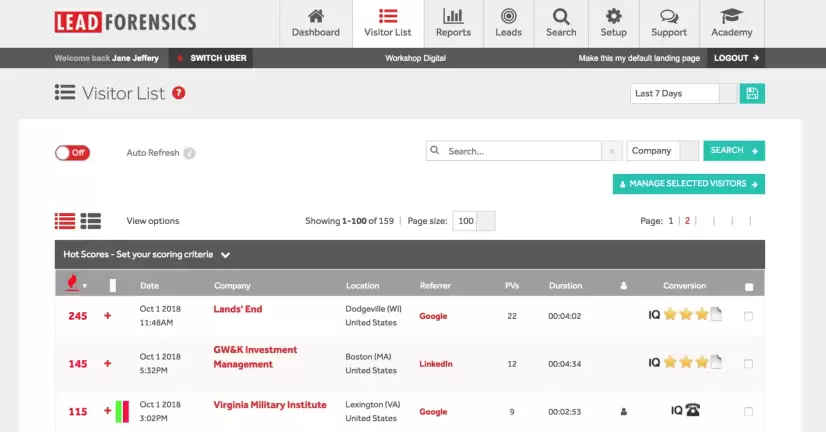Viewport: 826px width, 432px height.
Task: Expand the Hot Scores scoring criteria chevron
Action: (225, 255)
